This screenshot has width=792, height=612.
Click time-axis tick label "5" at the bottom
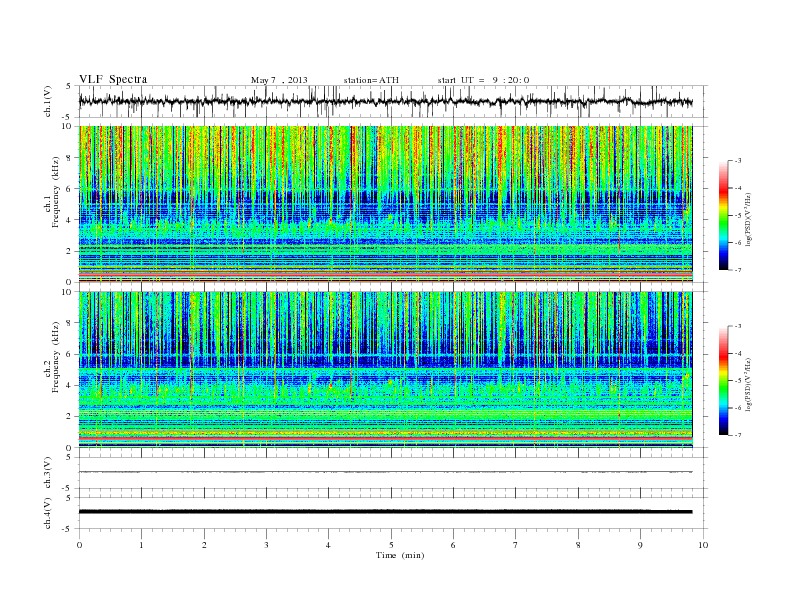point(391,545)
